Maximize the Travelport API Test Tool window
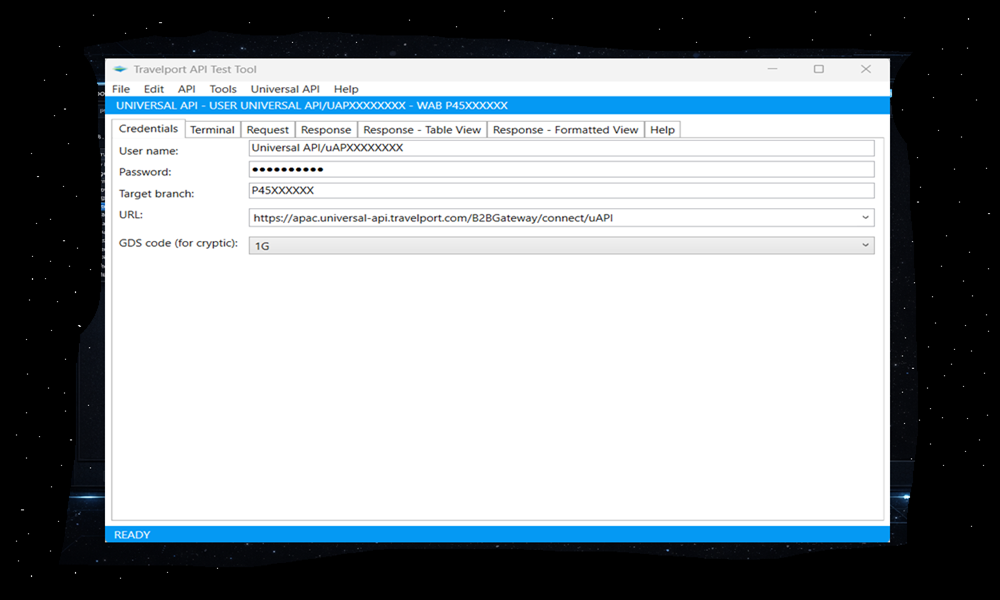The height and width of the screenshot is (600, 1000). [x=819, y=70]
